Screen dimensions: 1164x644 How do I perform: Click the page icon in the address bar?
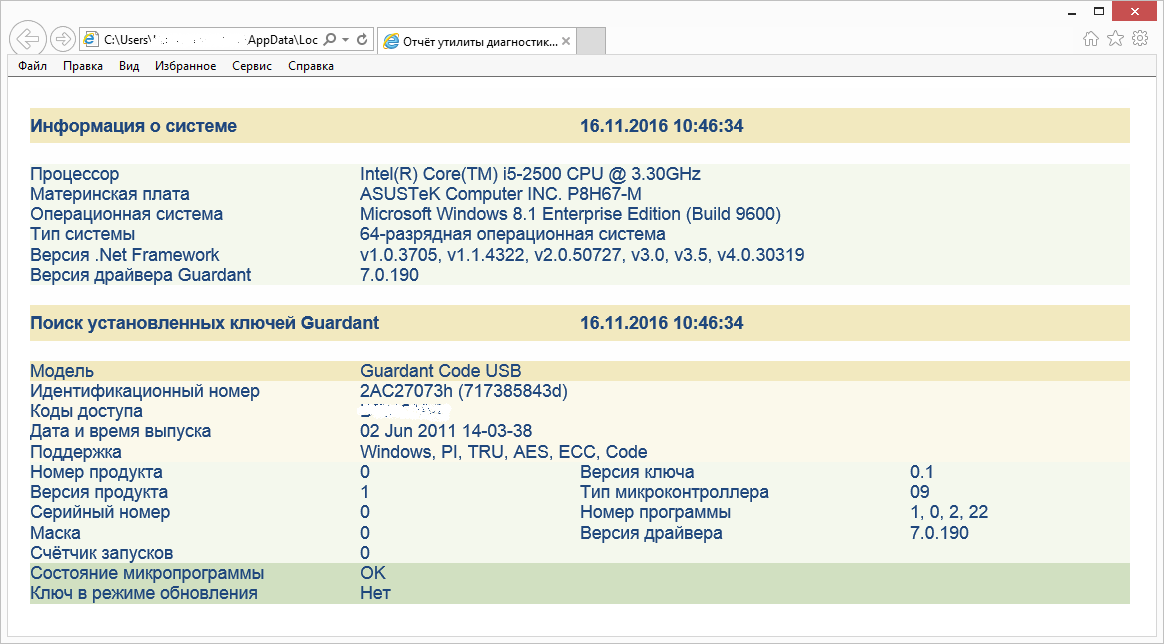click(92, 40)
